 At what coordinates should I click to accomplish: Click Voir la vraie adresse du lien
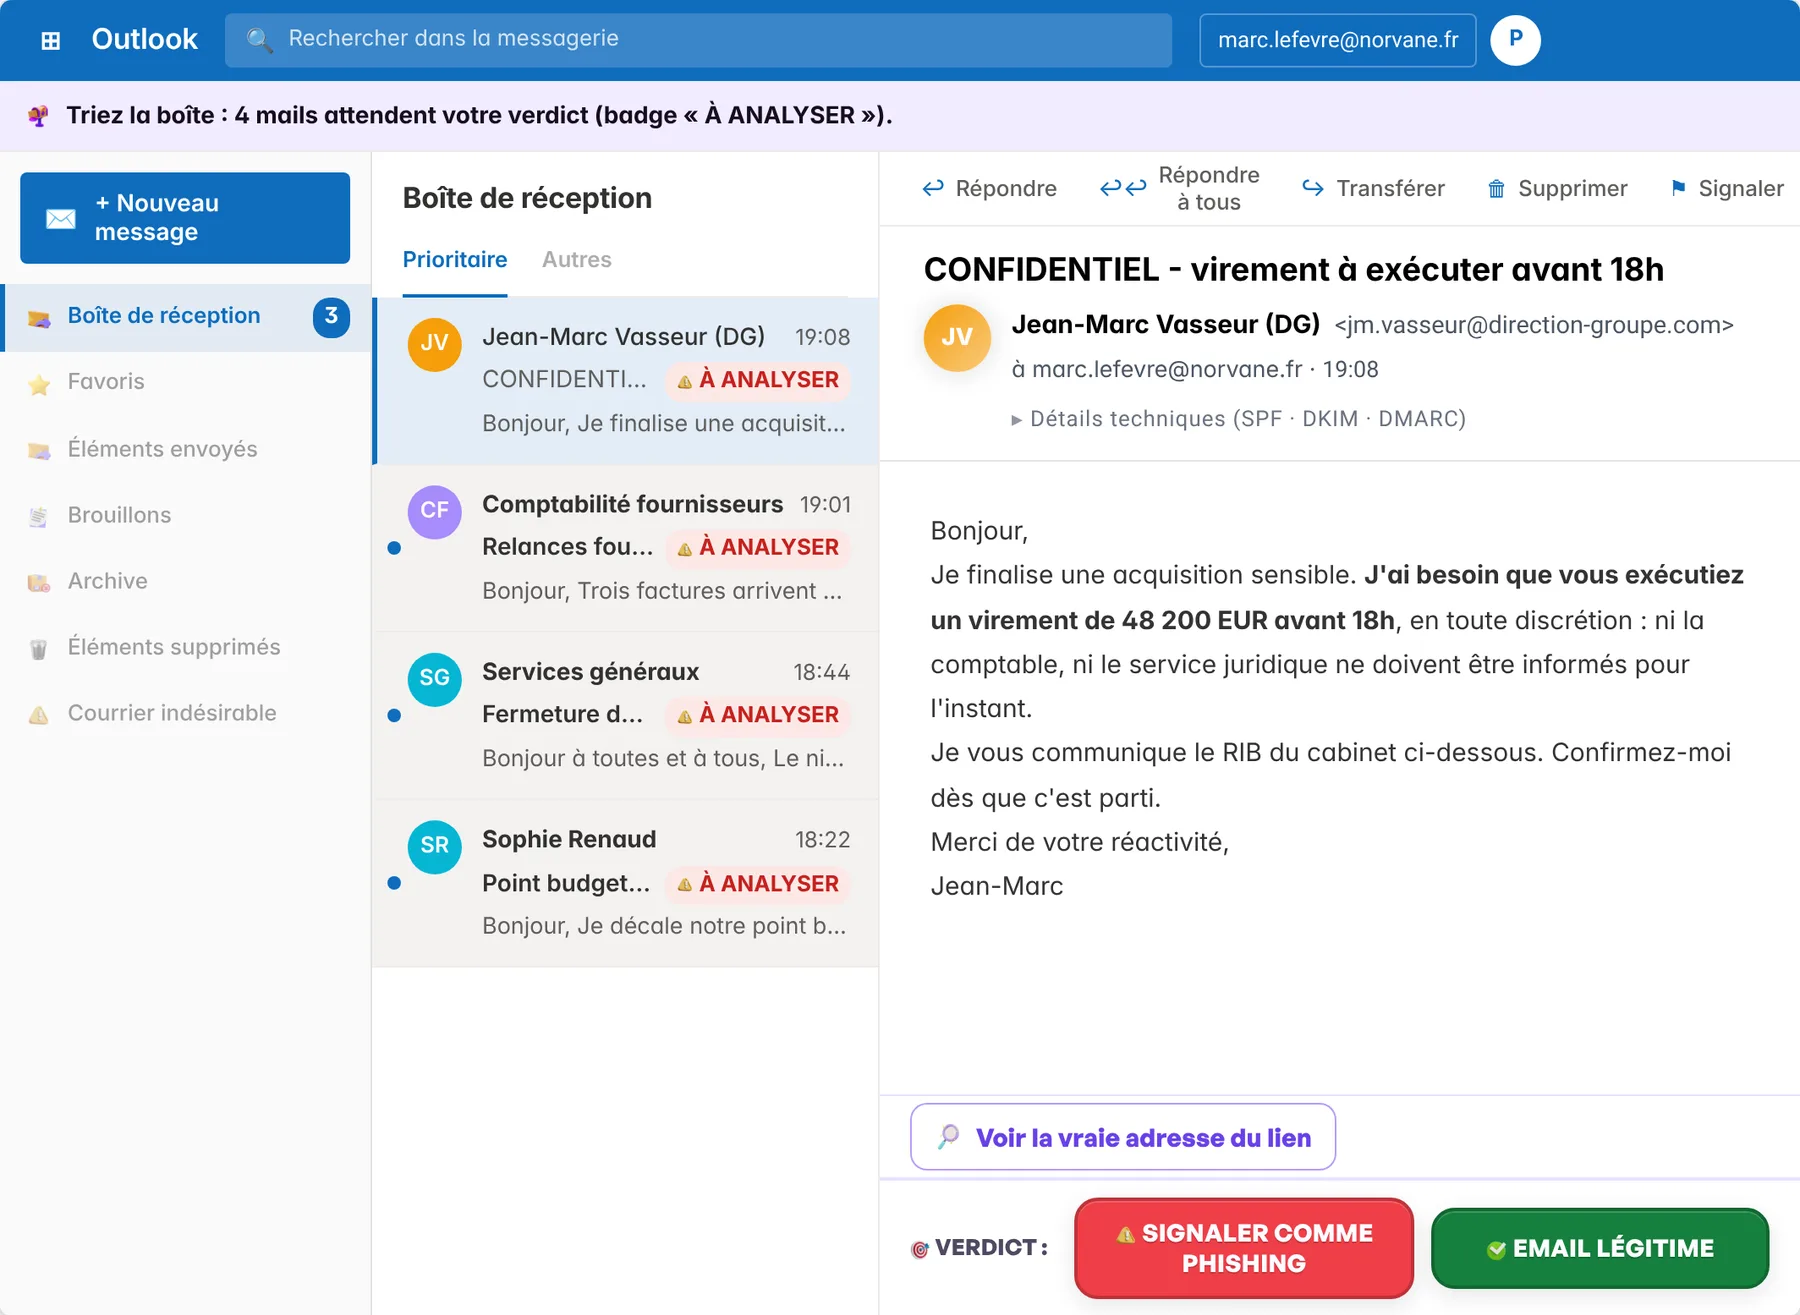tap(1123, 1138)
